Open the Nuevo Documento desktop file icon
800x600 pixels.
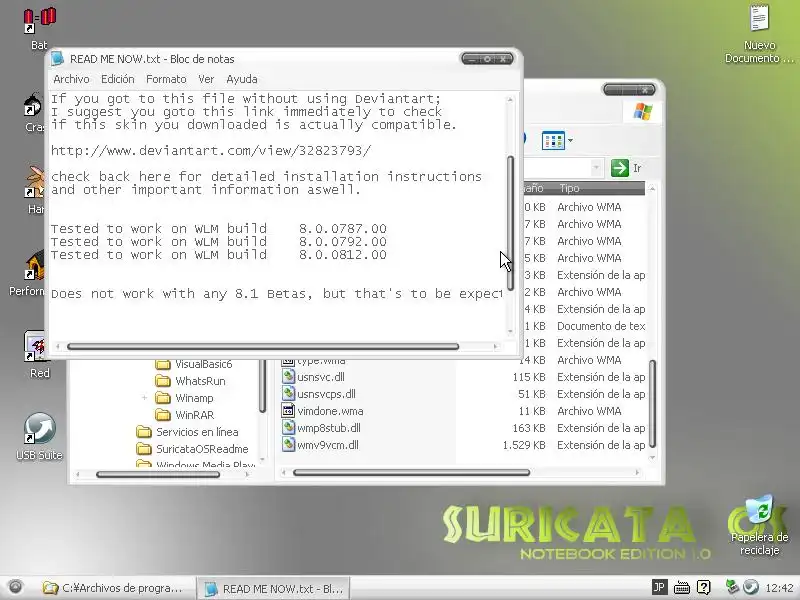[759, 19]
